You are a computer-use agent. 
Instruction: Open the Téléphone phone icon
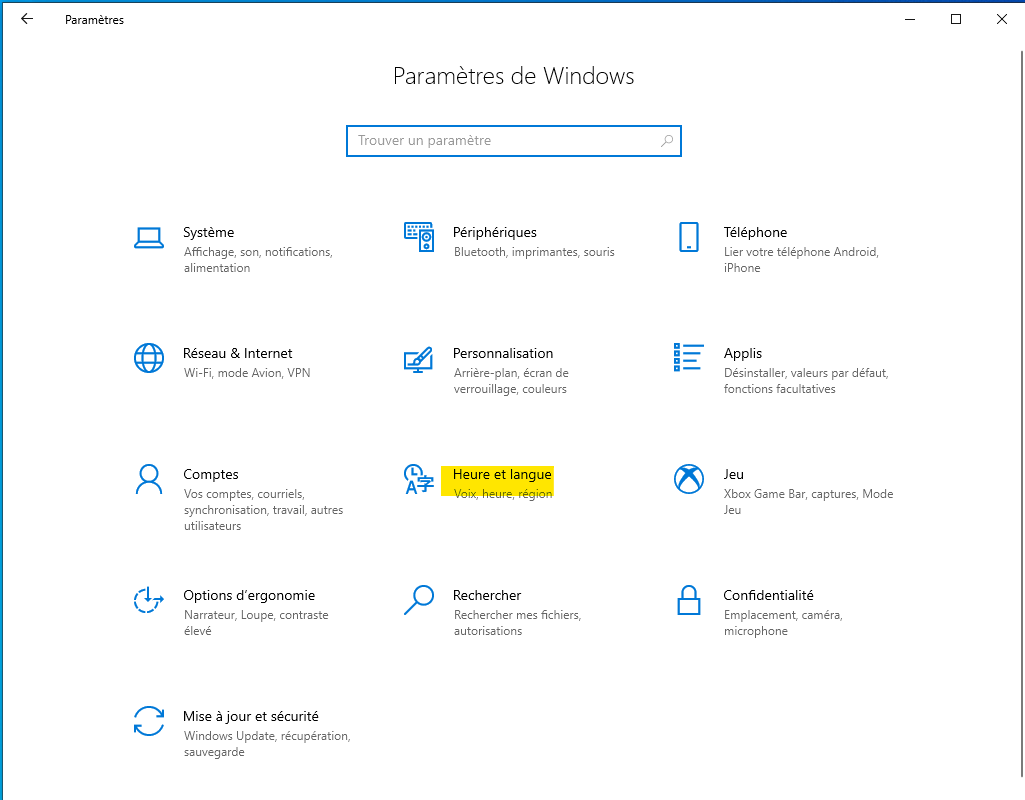tap(689, 237)
